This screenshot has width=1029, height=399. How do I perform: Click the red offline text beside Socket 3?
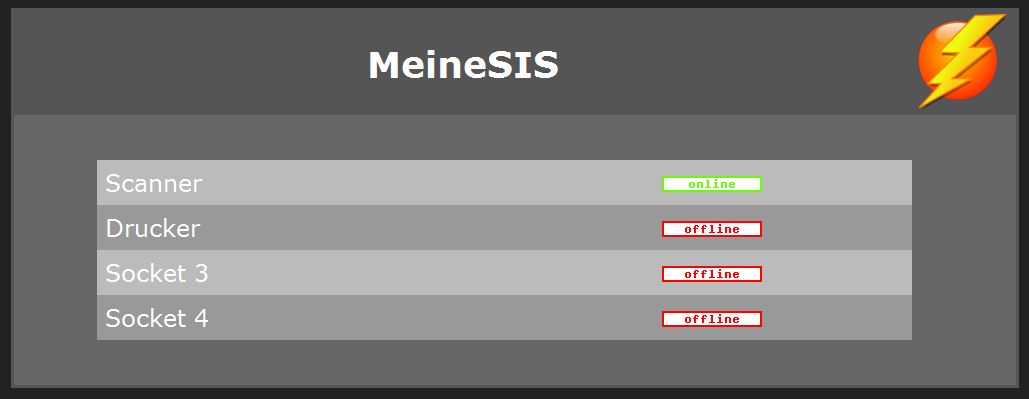pyautogui.click(x=712, y=274)
